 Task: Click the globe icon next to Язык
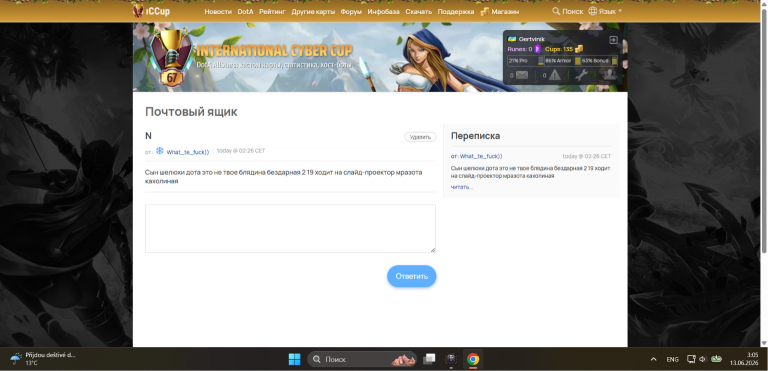coord(593,11)
